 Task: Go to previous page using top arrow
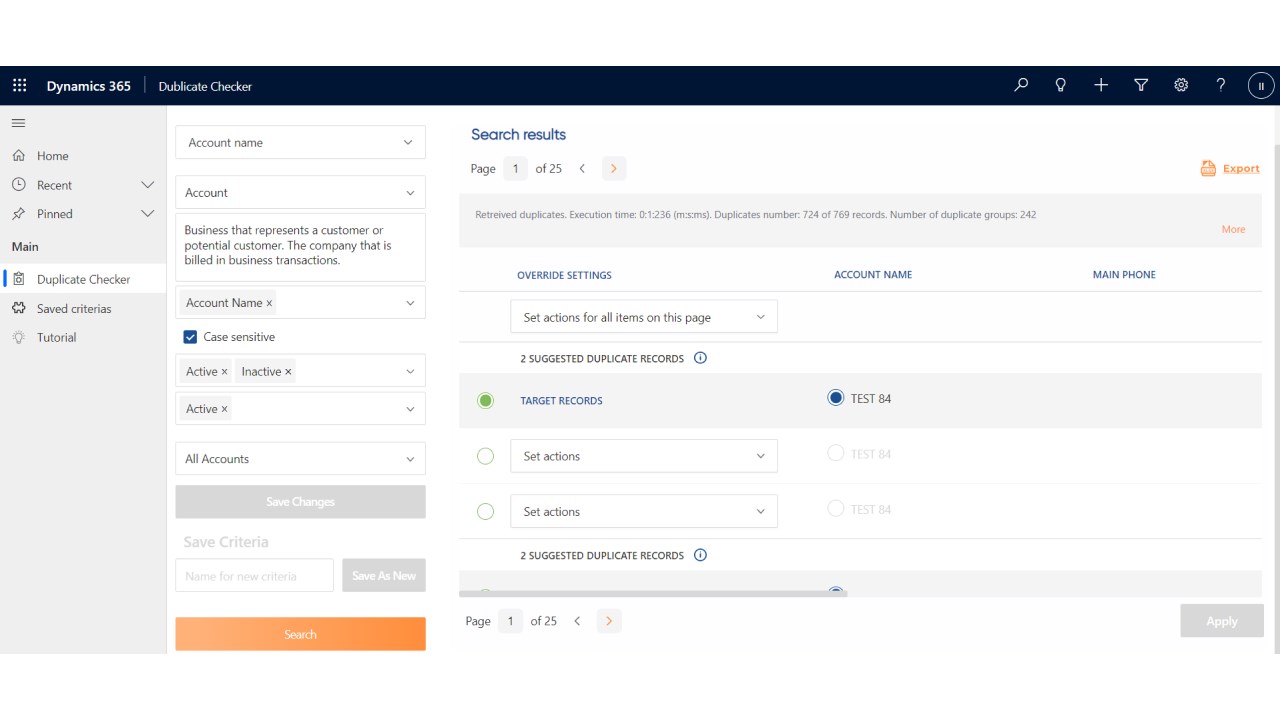pyautogui.click(x=582, y=169)
